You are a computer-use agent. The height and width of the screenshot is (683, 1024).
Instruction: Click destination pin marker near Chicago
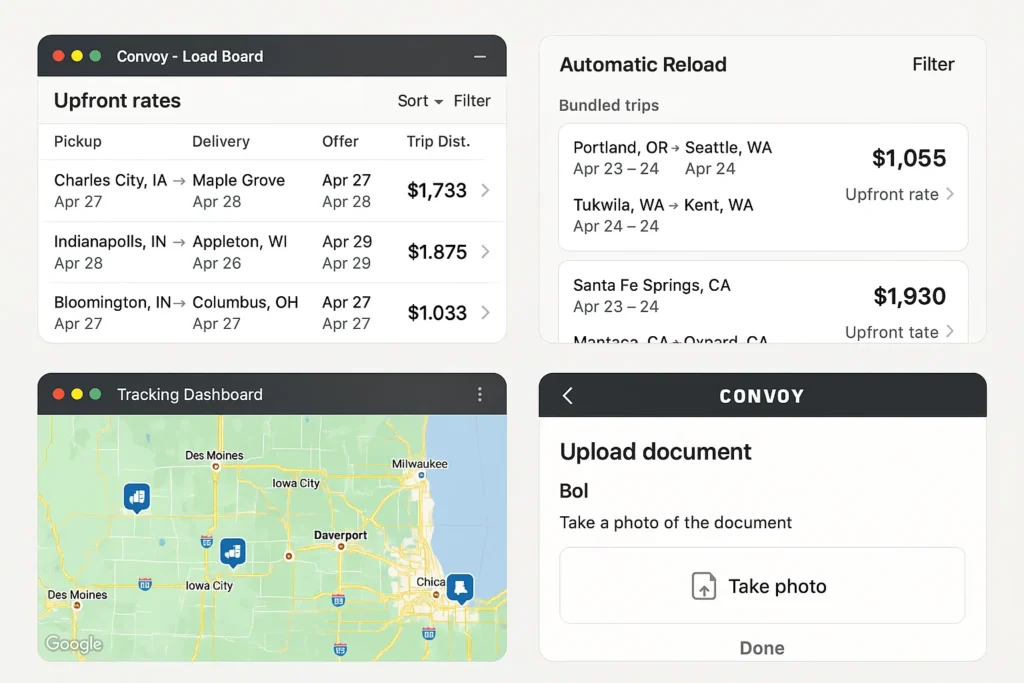(x=459, y=587)
